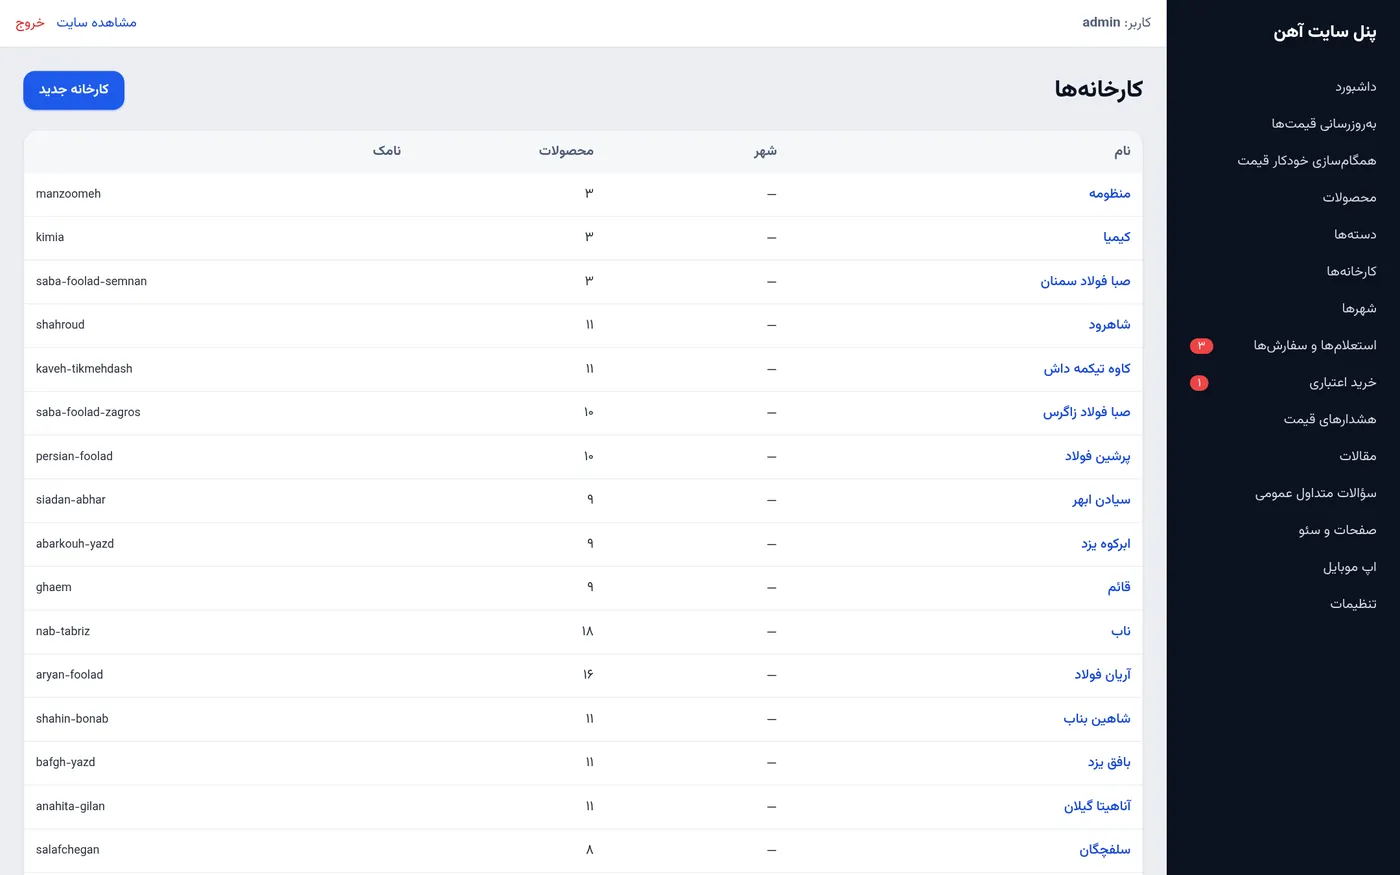
Task: Open مقالات sidebar item
Action: click(1358, 457)
